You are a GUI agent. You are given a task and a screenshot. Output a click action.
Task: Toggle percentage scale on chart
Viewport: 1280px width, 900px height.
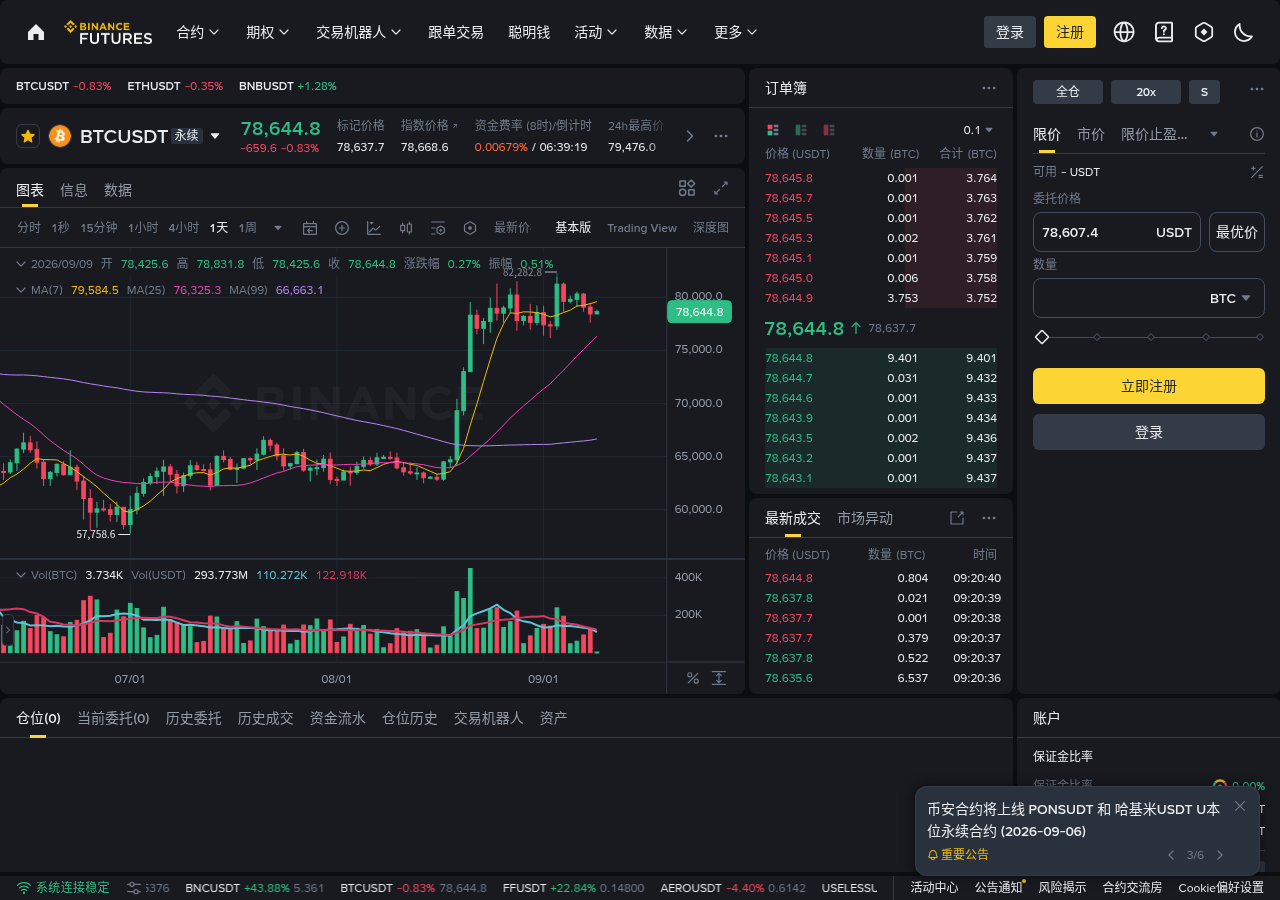(x=693, y=678)
